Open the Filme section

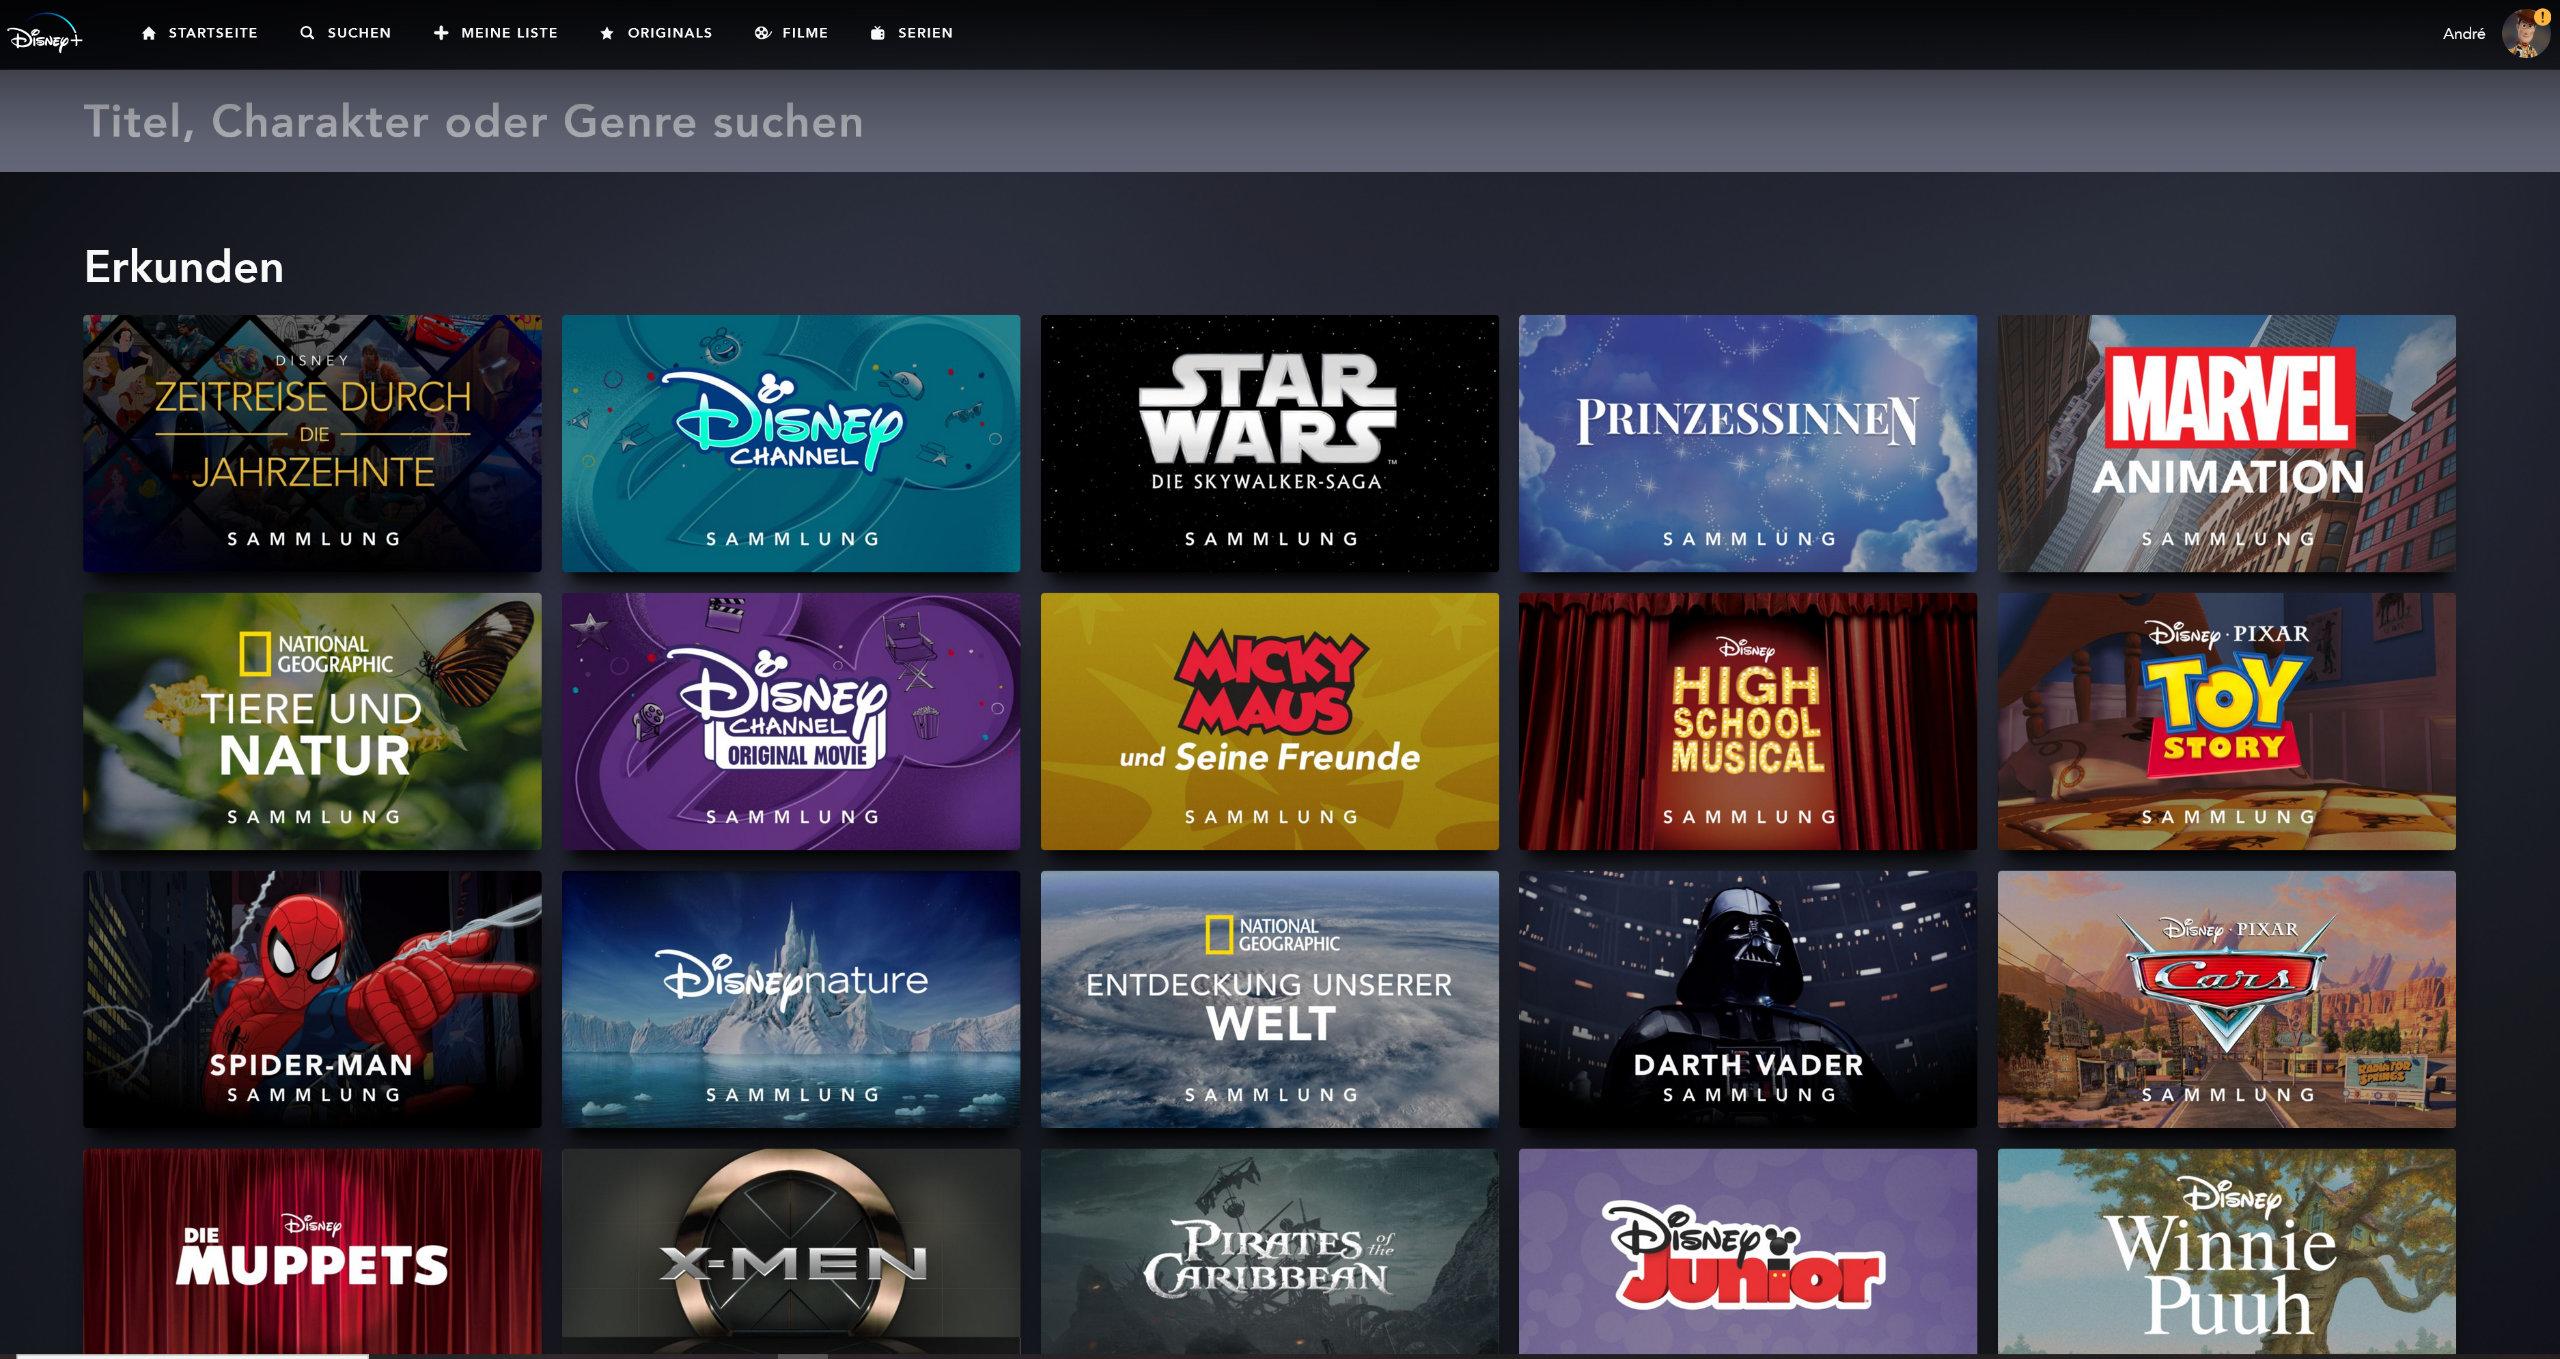tap(805, 33)
